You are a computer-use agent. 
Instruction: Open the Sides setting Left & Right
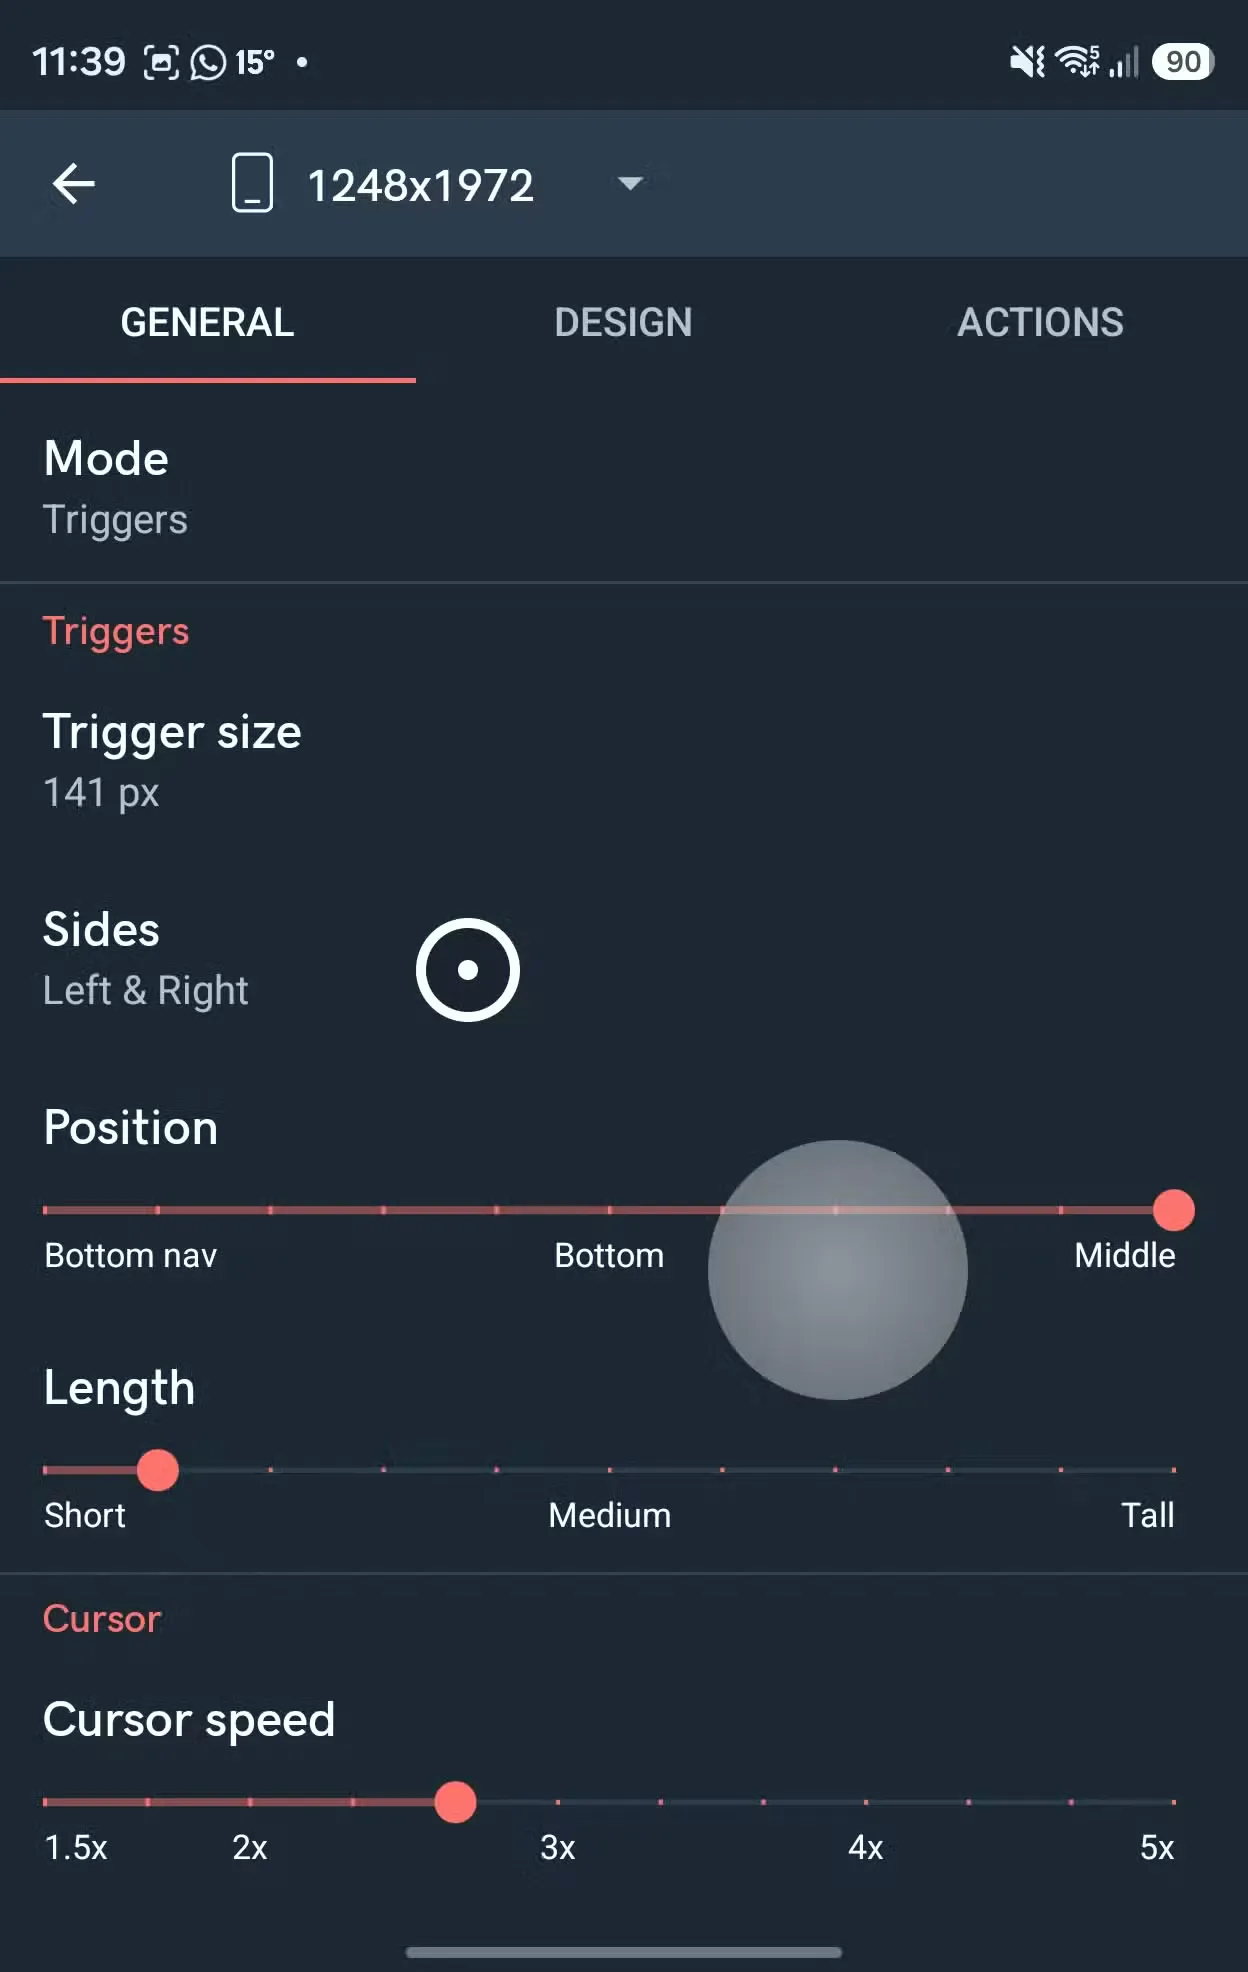click(x=624, y=960)
